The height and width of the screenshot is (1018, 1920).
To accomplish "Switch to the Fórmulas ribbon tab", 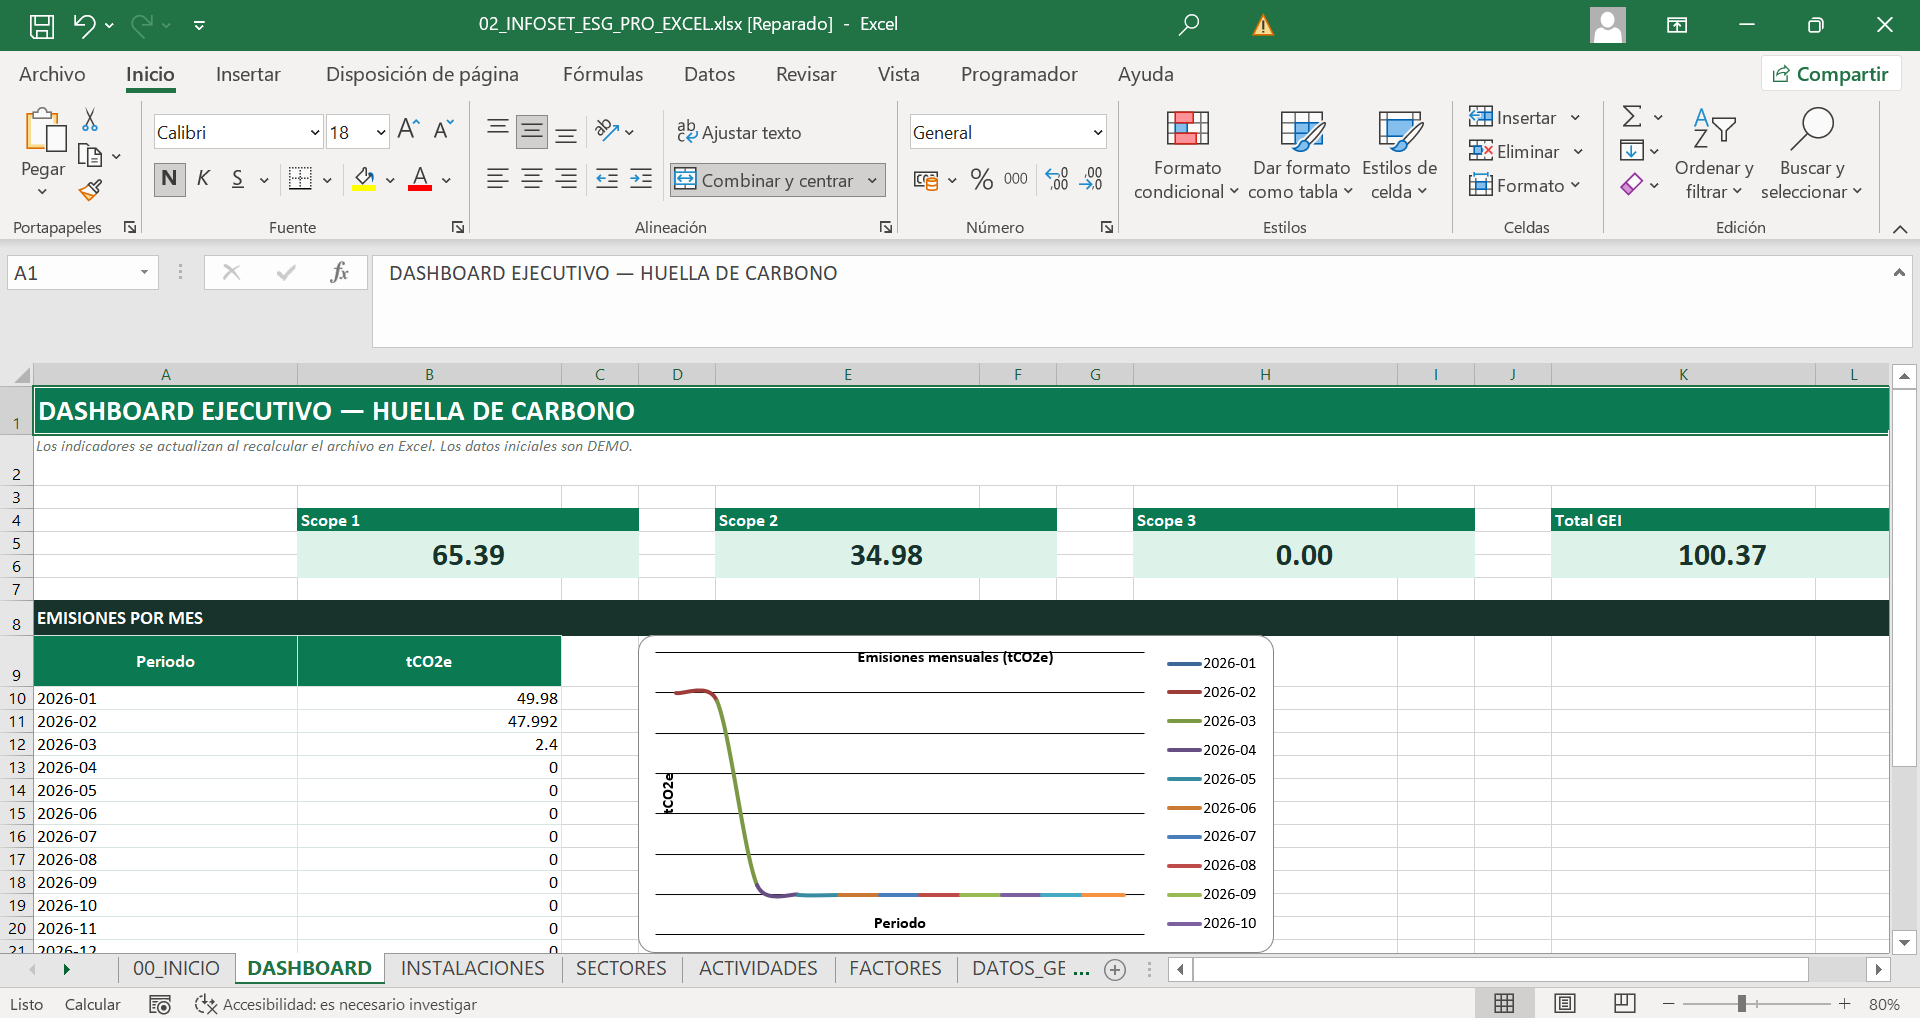I will click(x=603, y=74).
